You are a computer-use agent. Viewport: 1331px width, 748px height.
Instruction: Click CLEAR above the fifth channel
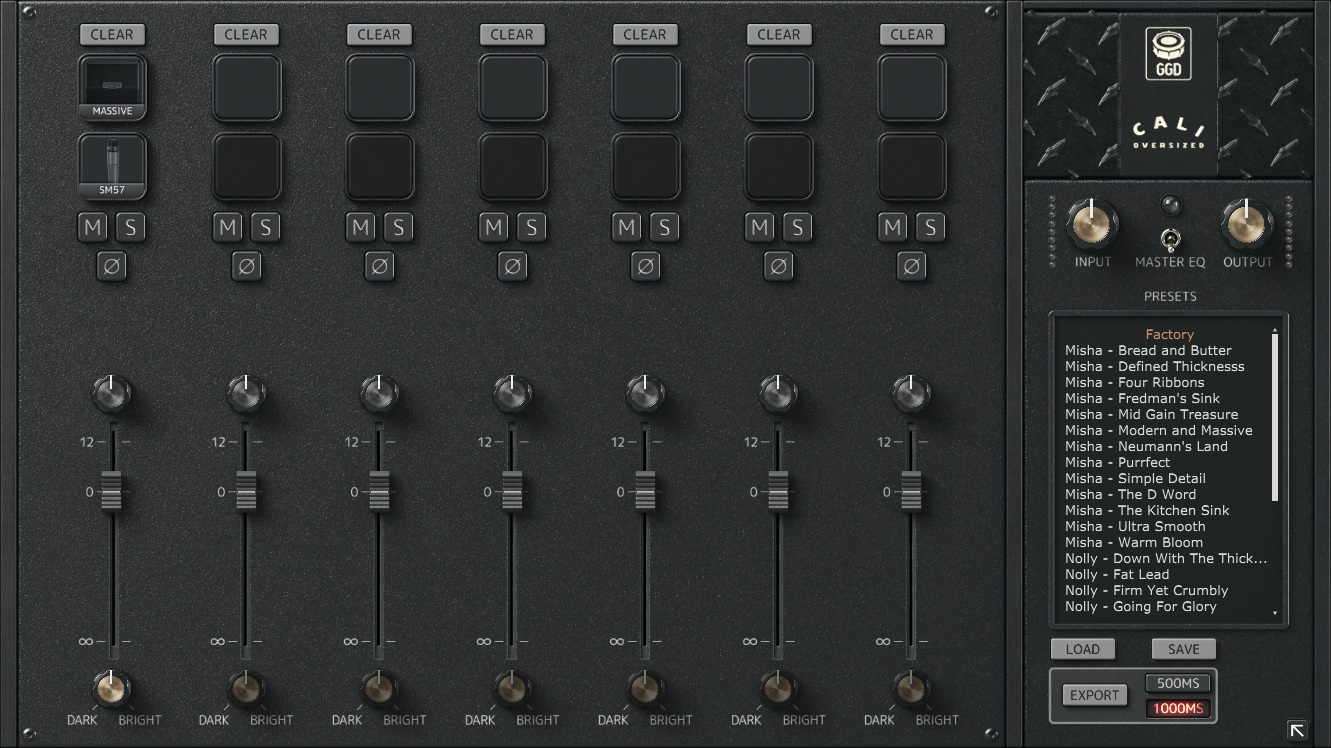[645, 34]
